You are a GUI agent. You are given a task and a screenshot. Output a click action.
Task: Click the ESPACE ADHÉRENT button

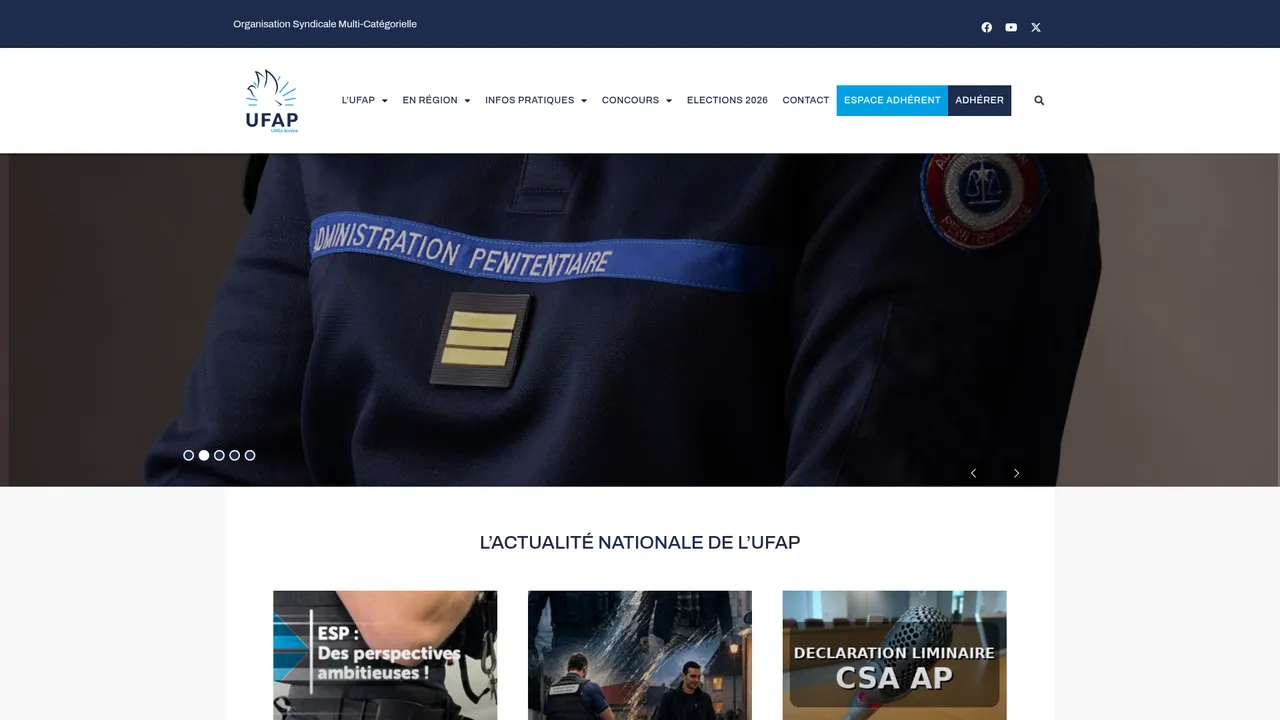[x=892, y=100]
